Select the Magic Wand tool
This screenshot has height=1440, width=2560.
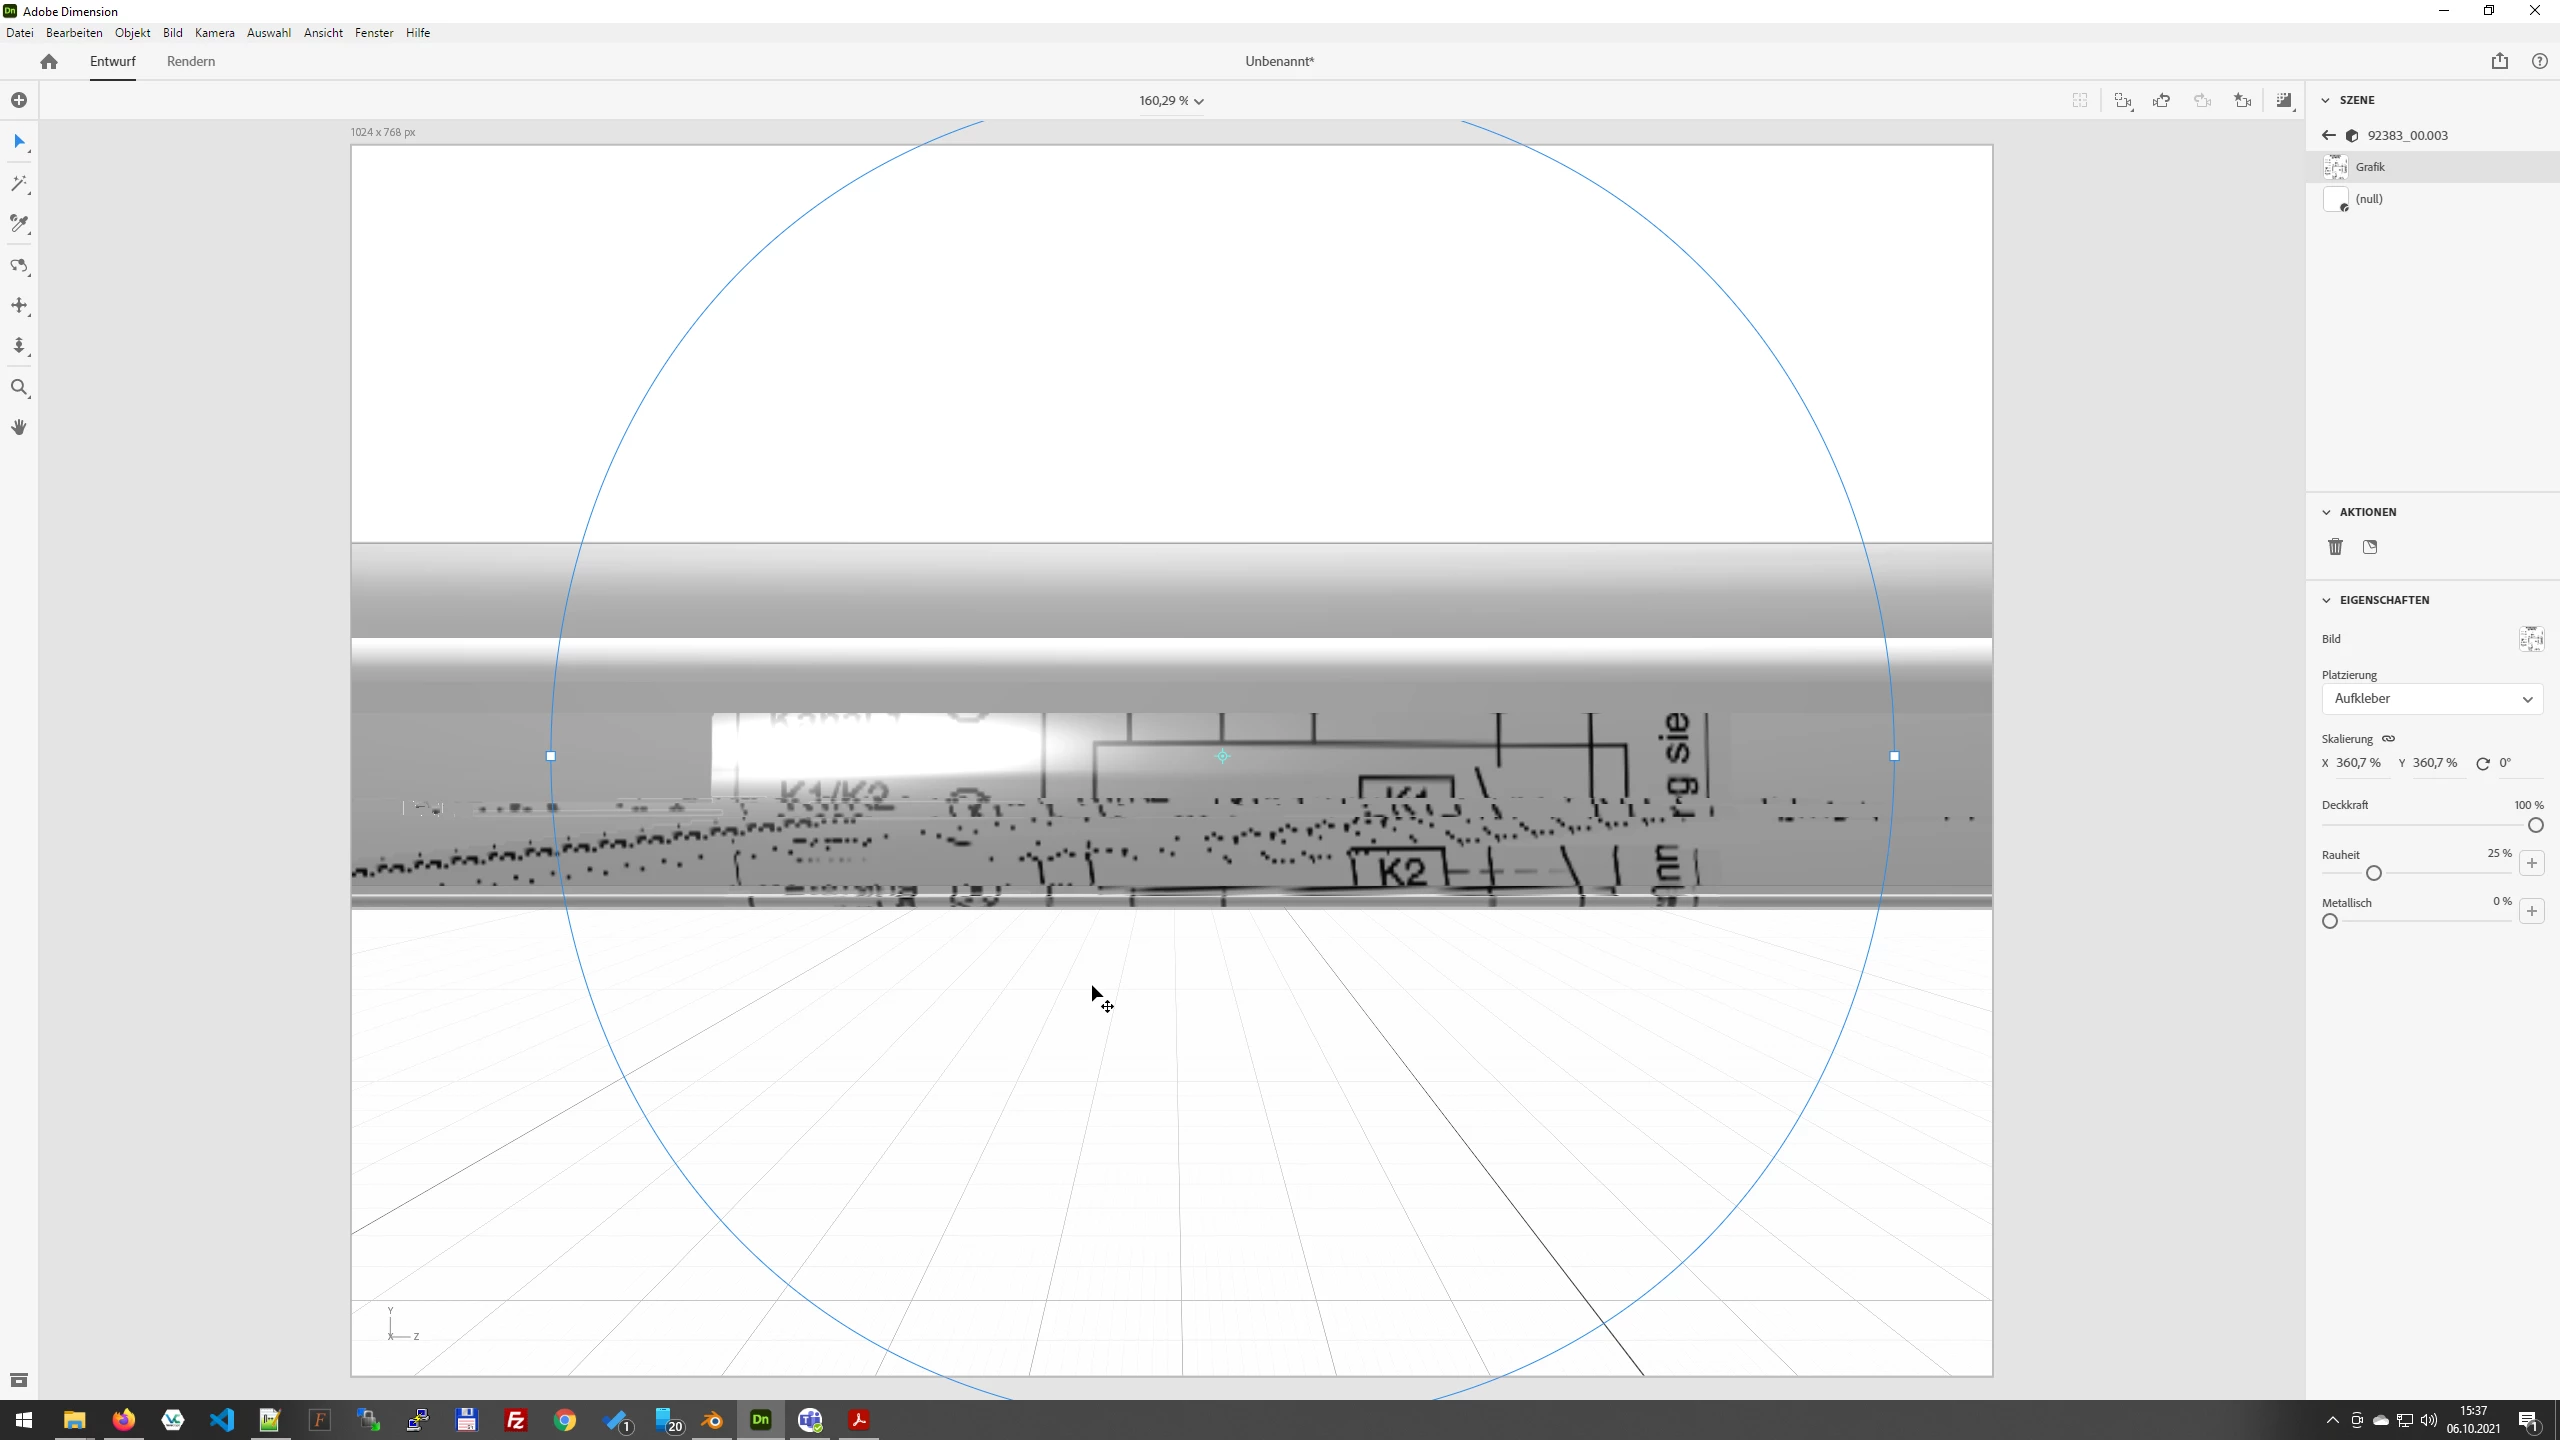click(x=19, y=184)
